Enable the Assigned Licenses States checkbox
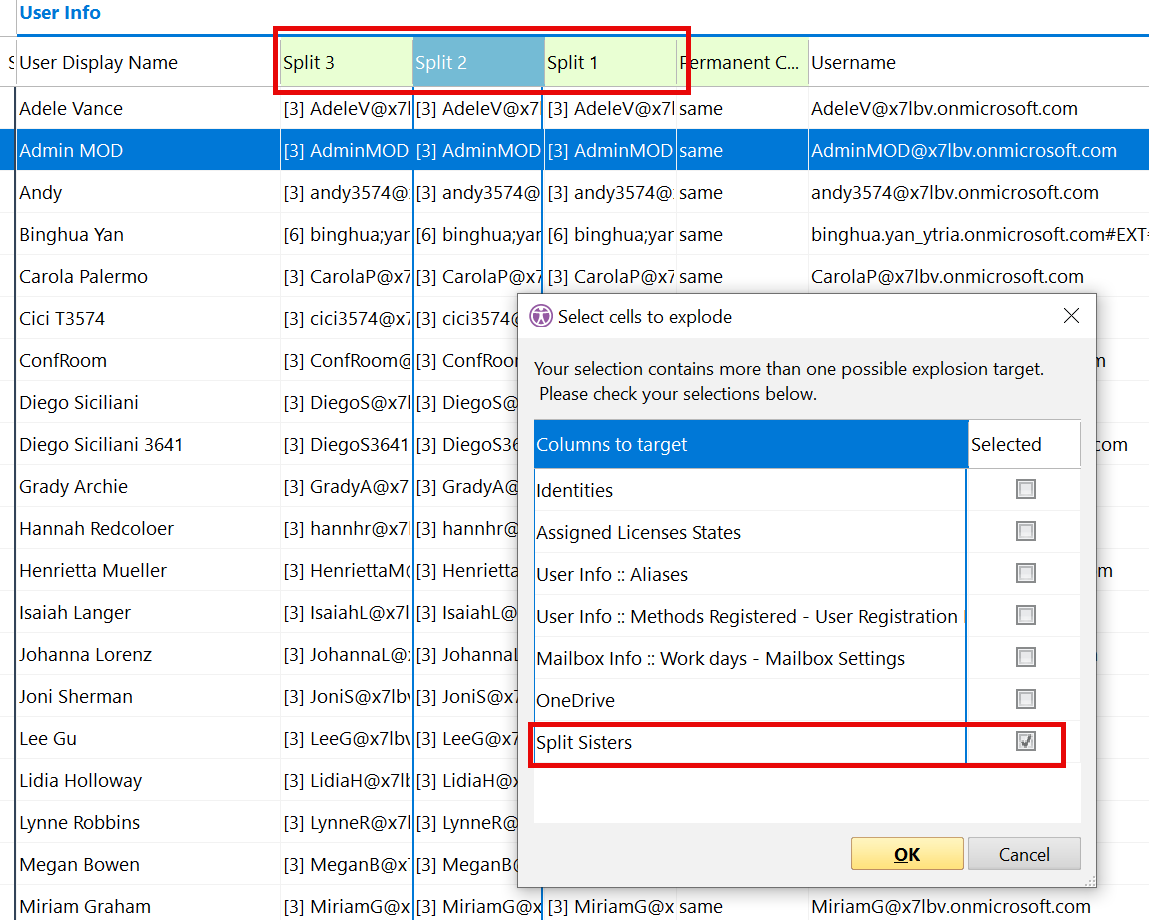 click(x=1025, y=531)
